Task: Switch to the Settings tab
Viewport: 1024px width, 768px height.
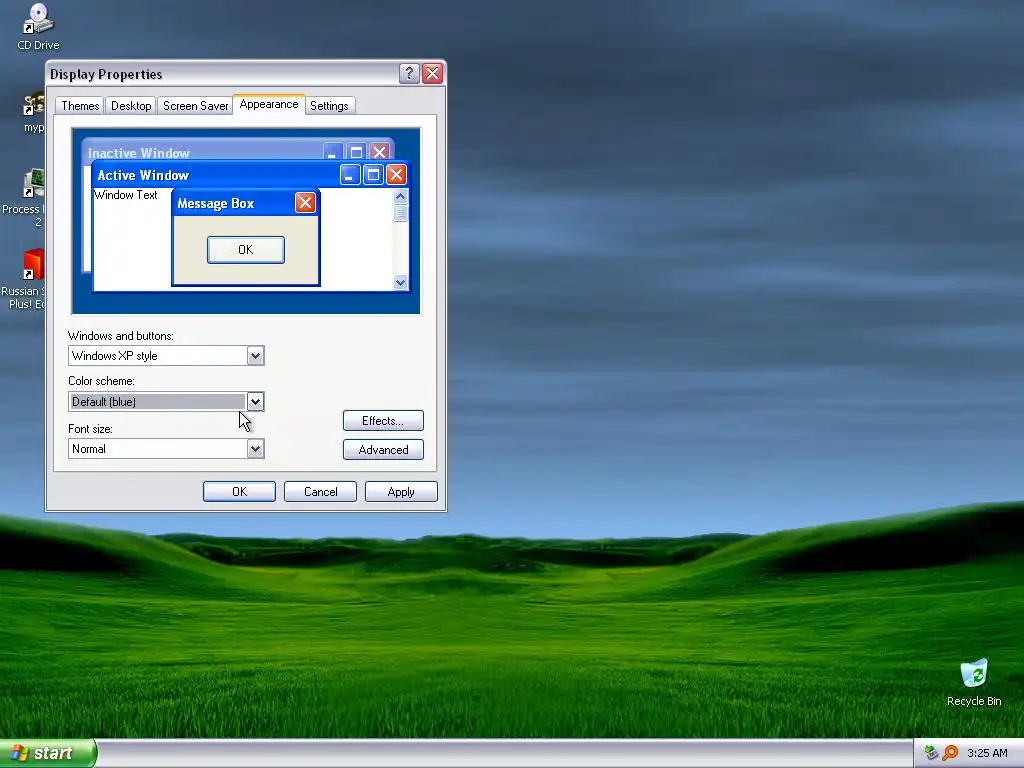Action: click(329, 106)
